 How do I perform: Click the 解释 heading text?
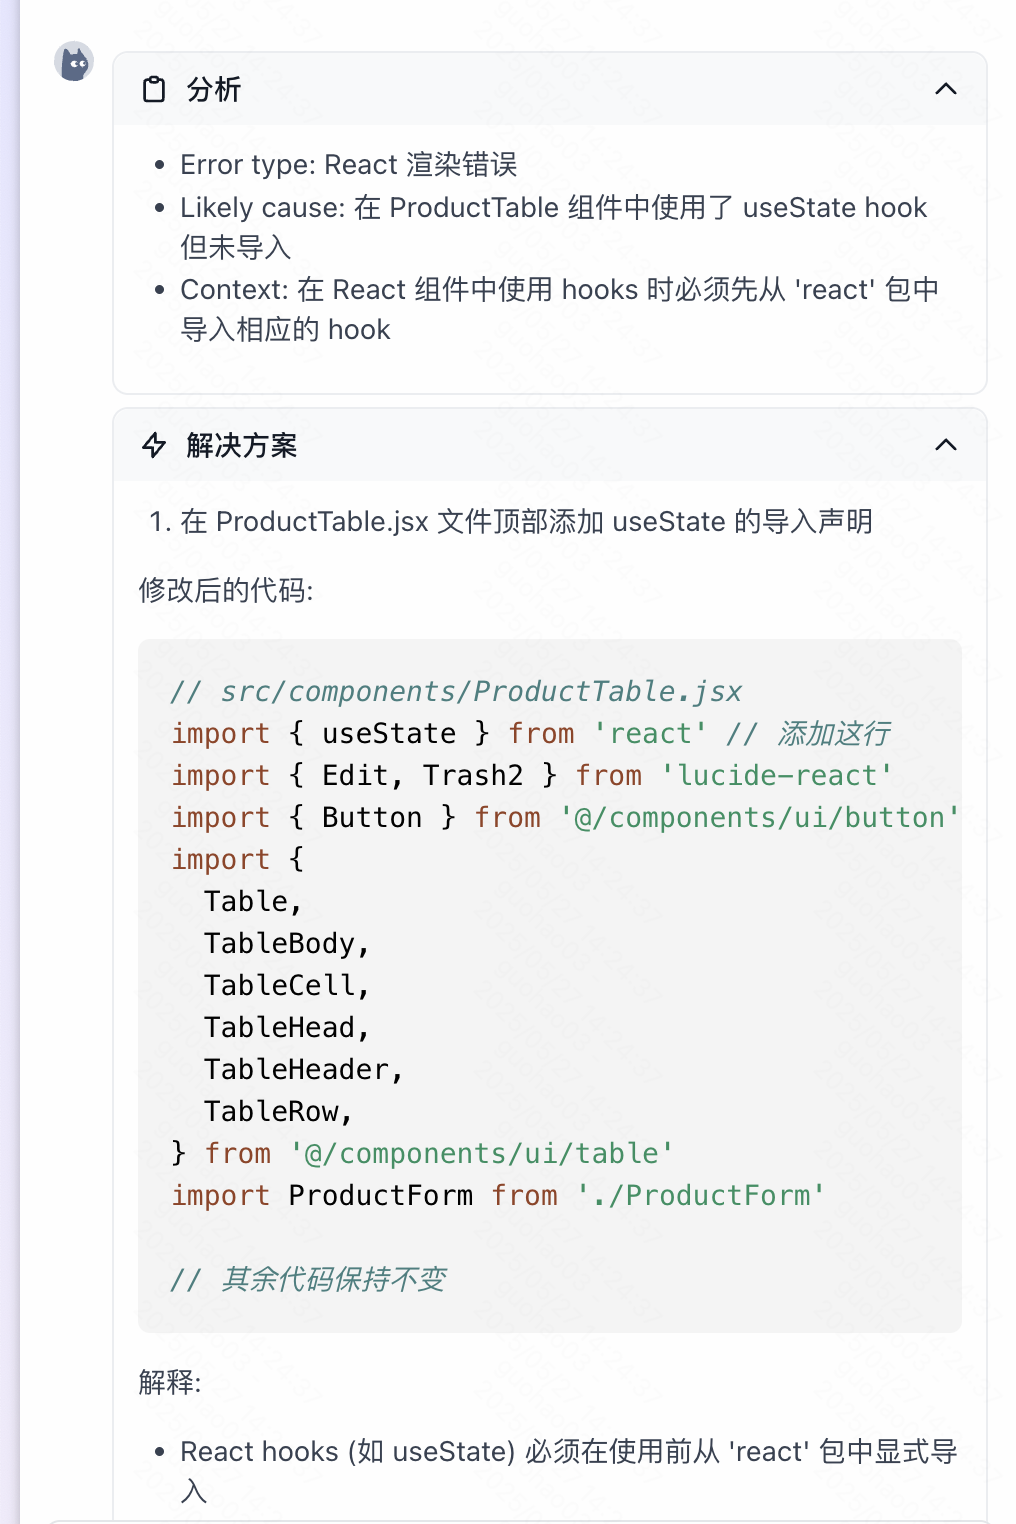coord(170,1382)
